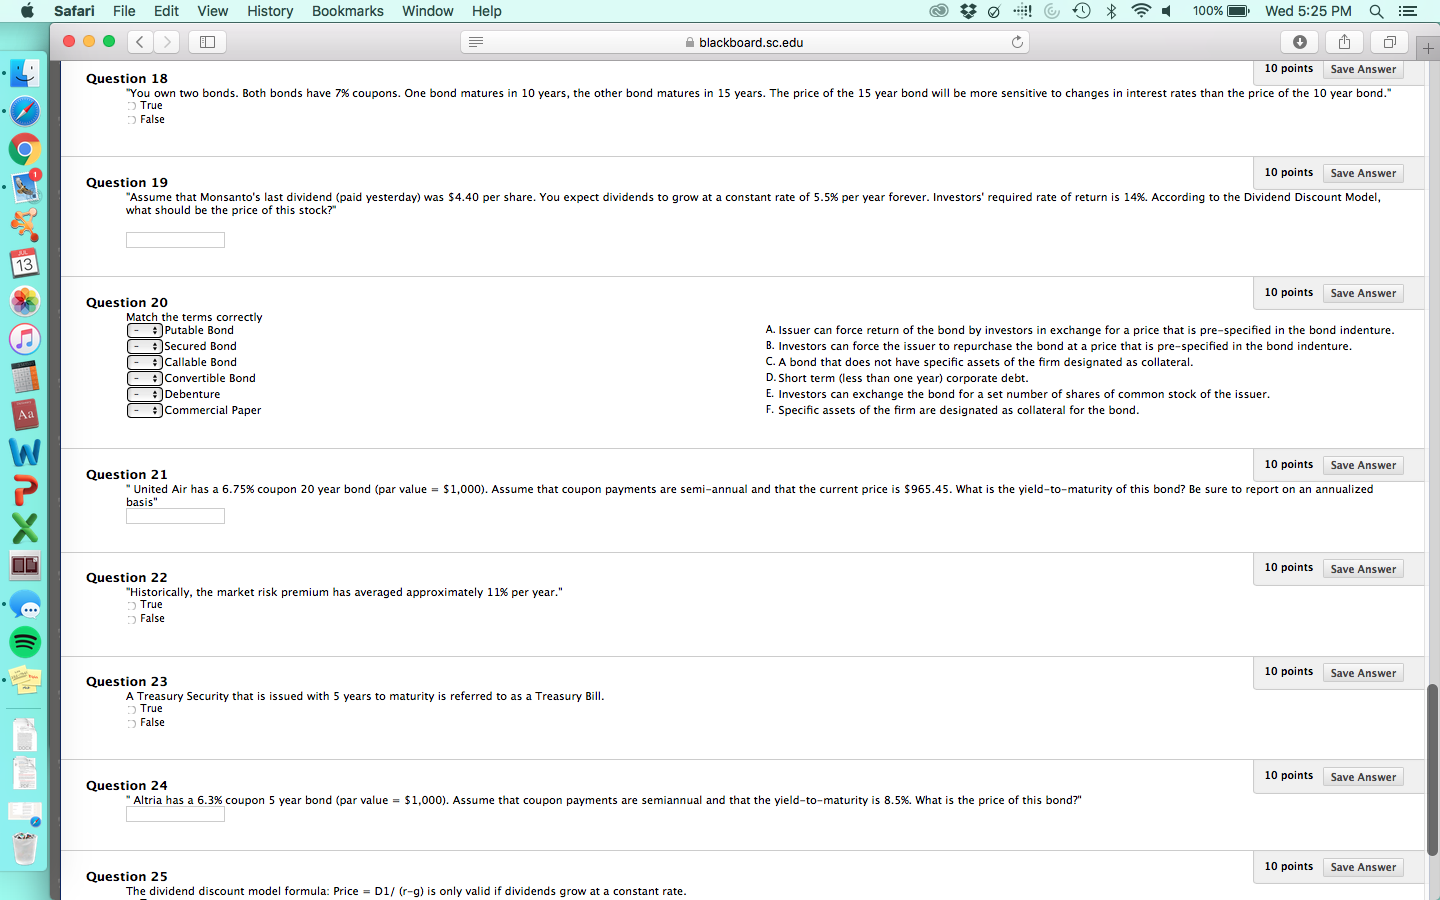Viewport: 1440px width, 900px height.
Task: Show all tabs overview
Action: (x=1389, y=42)
